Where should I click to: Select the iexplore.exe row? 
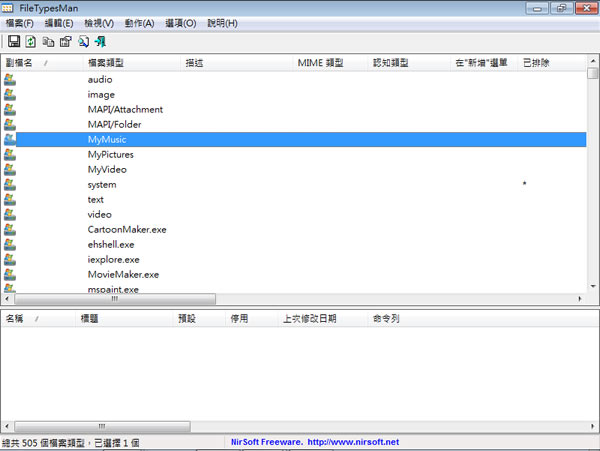point(295,259)
